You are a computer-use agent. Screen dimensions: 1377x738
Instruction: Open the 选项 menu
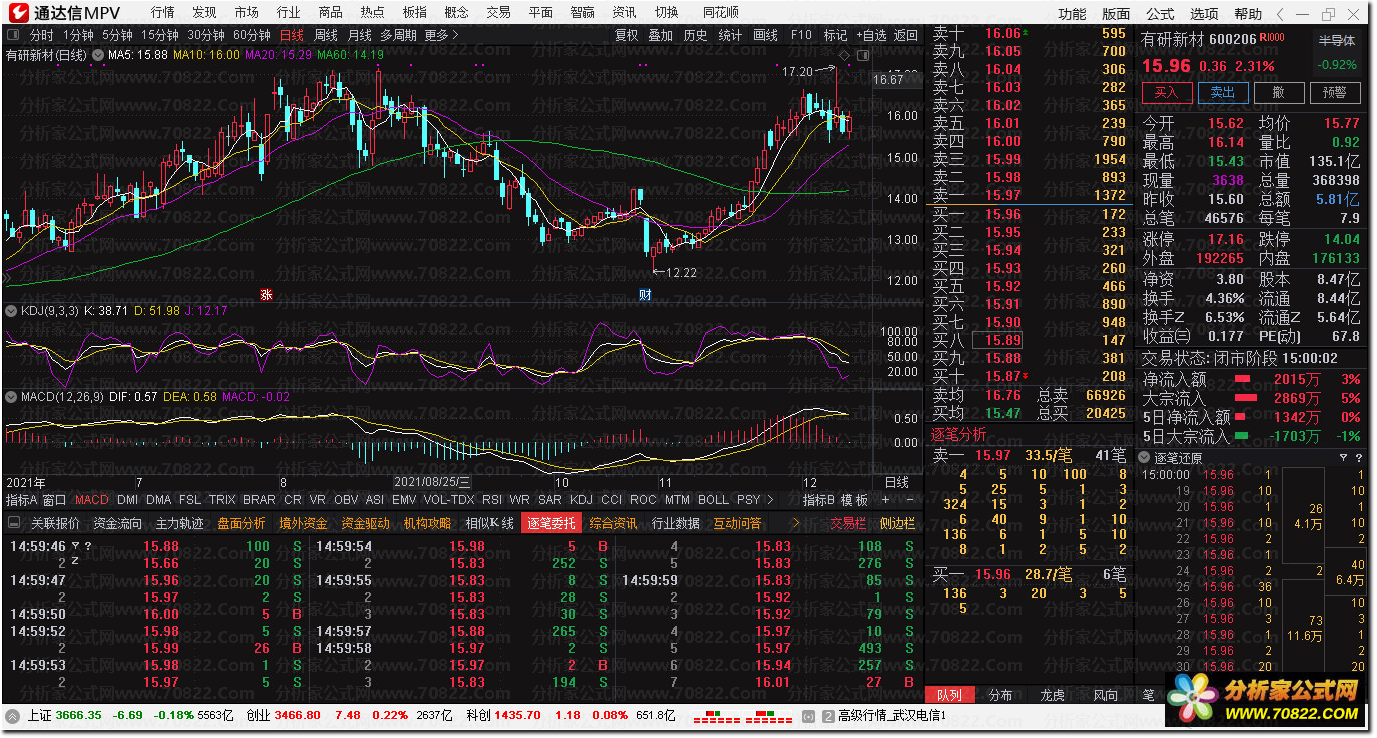tap(1204, 14)
